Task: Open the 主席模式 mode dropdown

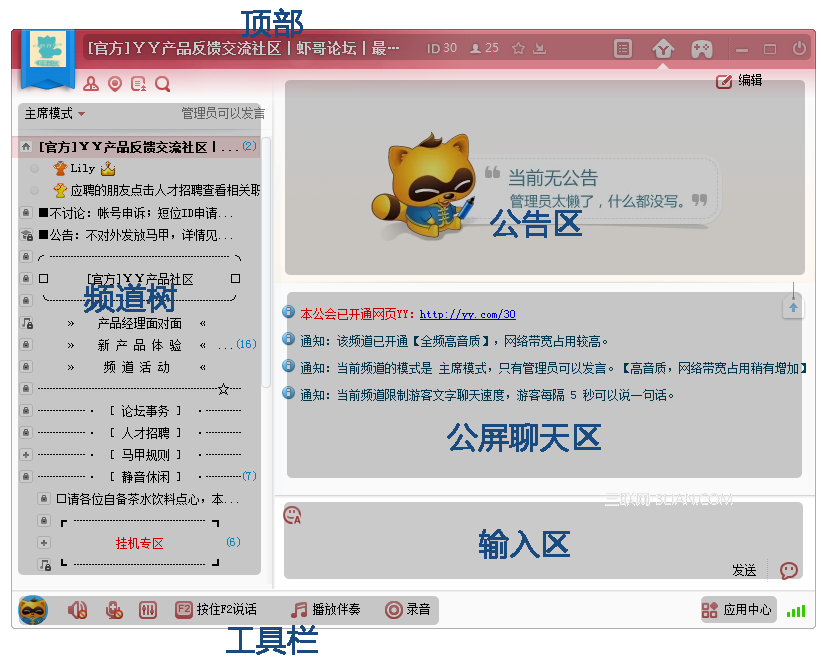Action: tap(55, 113)
